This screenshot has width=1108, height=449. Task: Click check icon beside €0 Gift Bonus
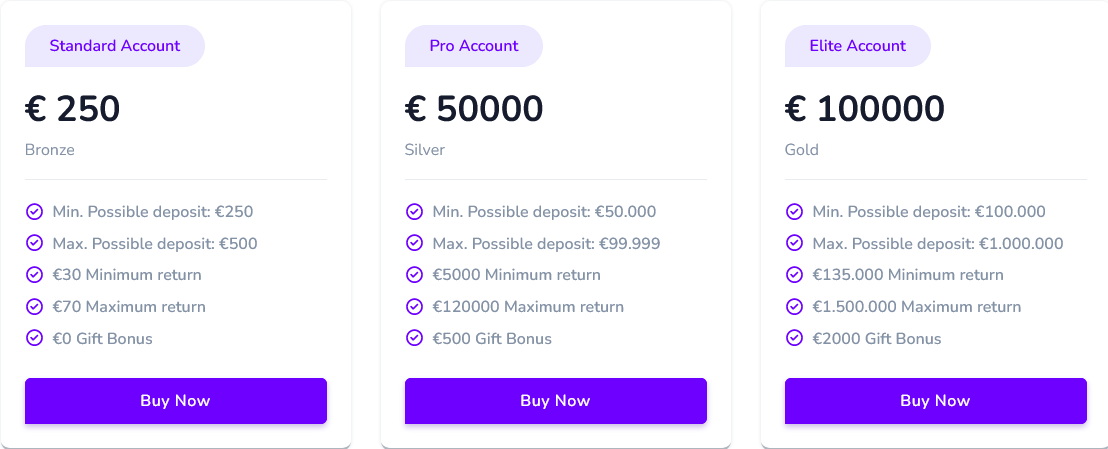[x=34, y=338]
